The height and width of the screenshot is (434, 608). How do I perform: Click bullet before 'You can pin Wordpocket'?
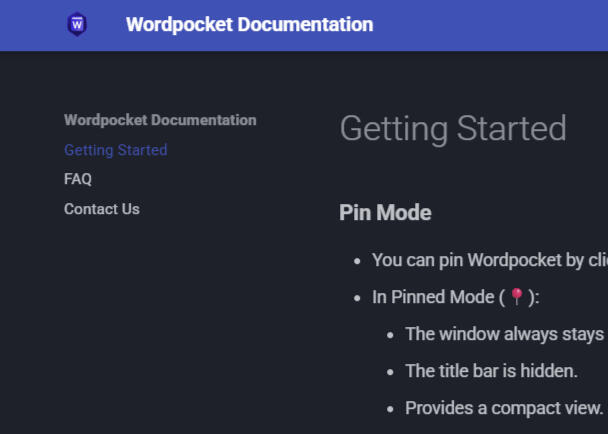358,261
